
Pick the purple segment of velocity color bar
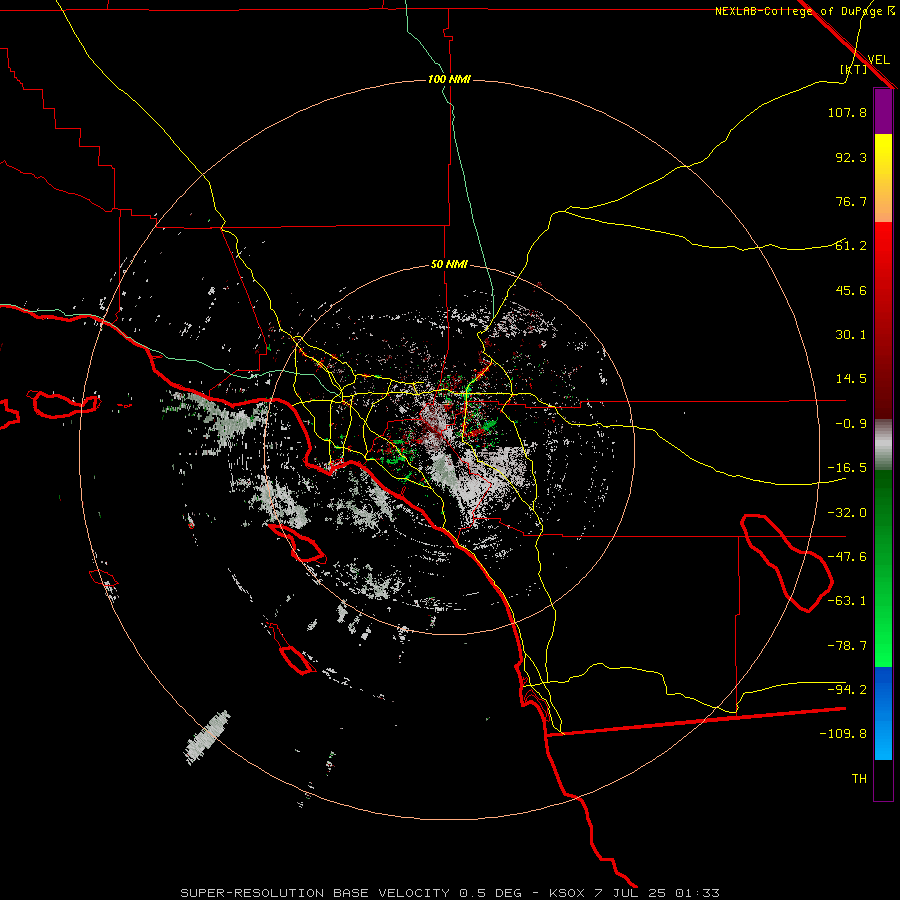(883, 112)
